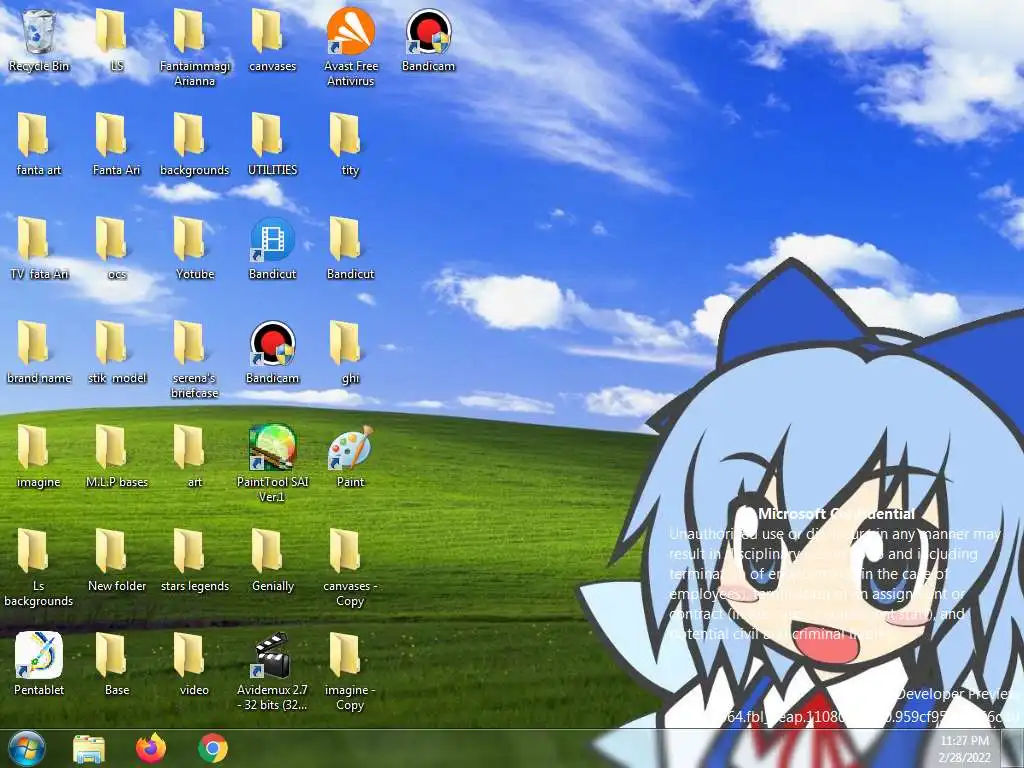The width and height of the screenshot is (1024, 768).
Task: Open the TV fata Ari folder
Action: (39, 248)
